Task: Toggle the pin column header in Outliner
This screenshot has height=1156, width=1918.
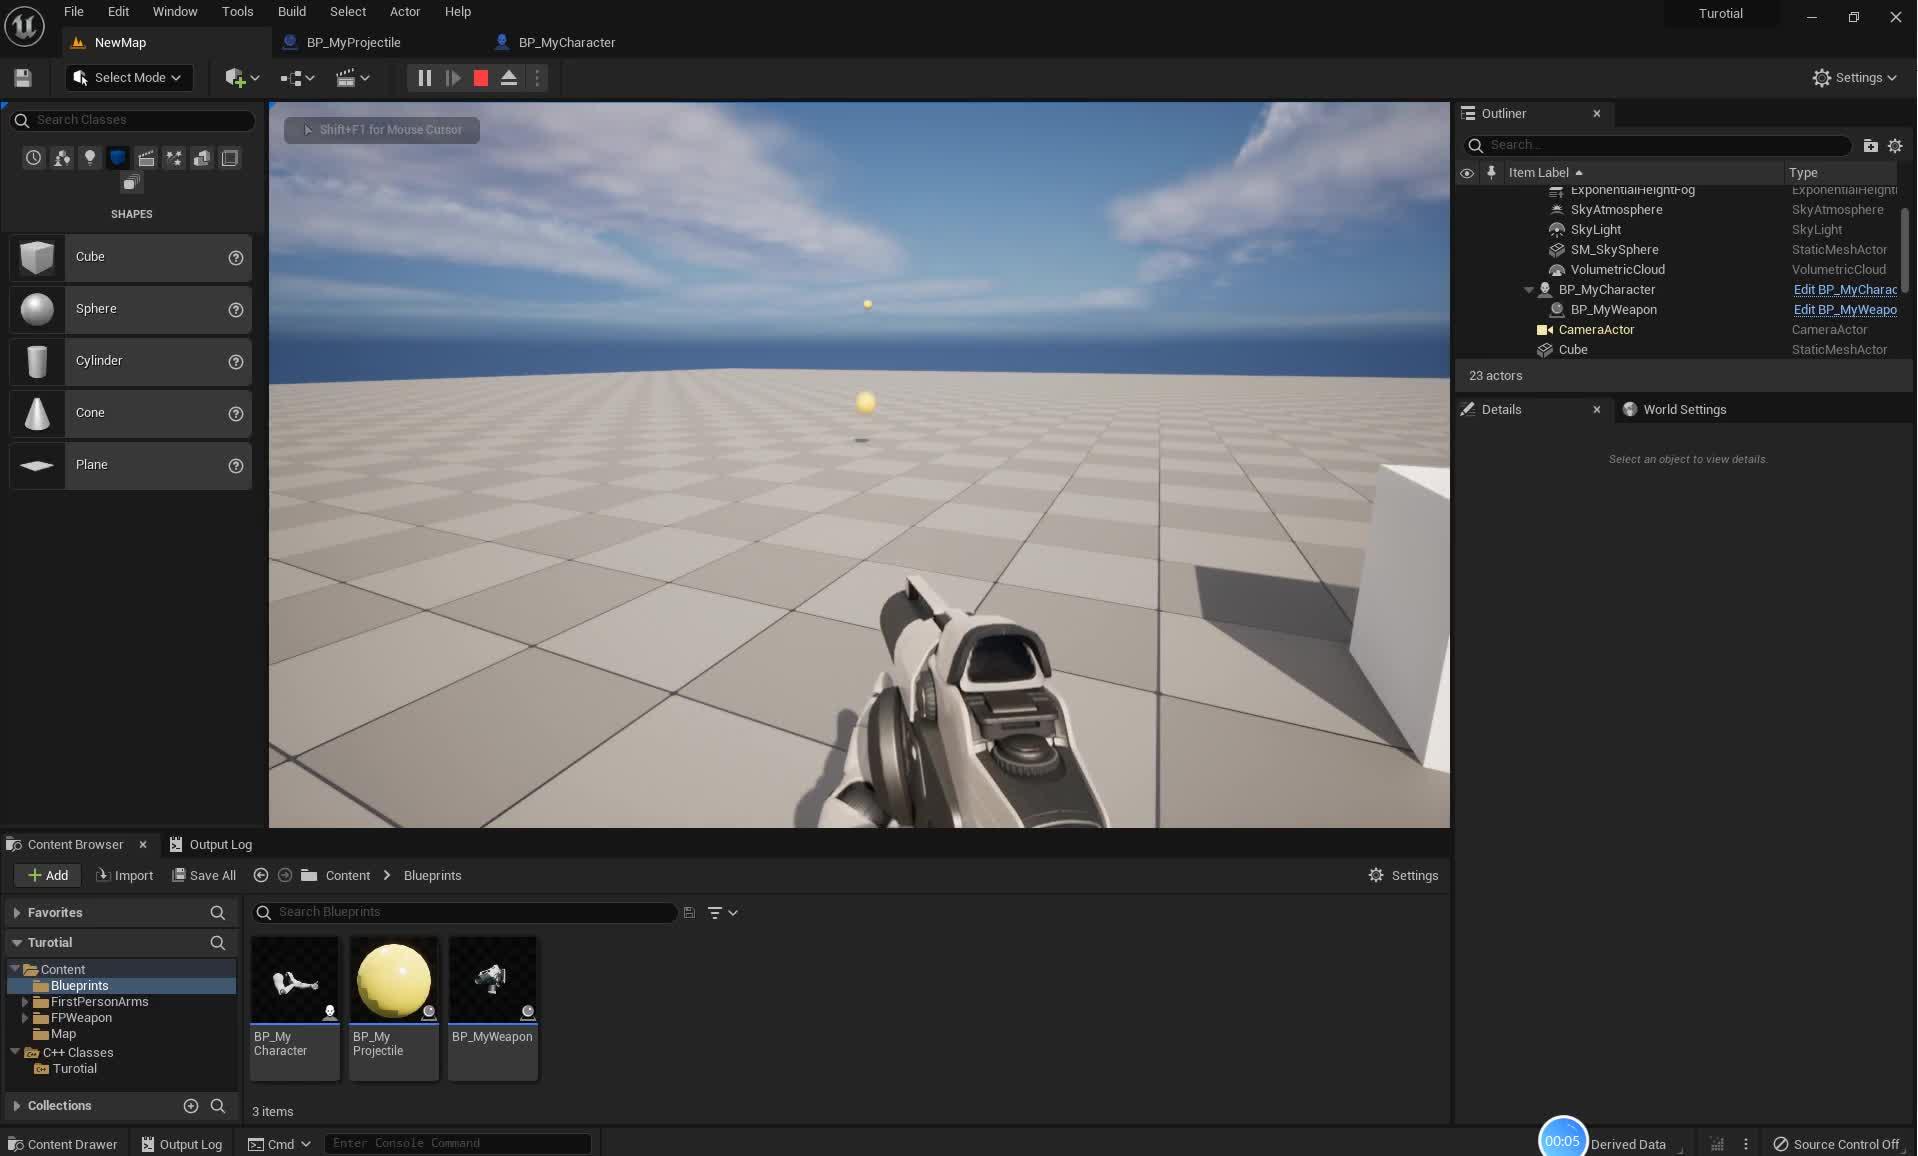Action: click(x=1491, y=172)
